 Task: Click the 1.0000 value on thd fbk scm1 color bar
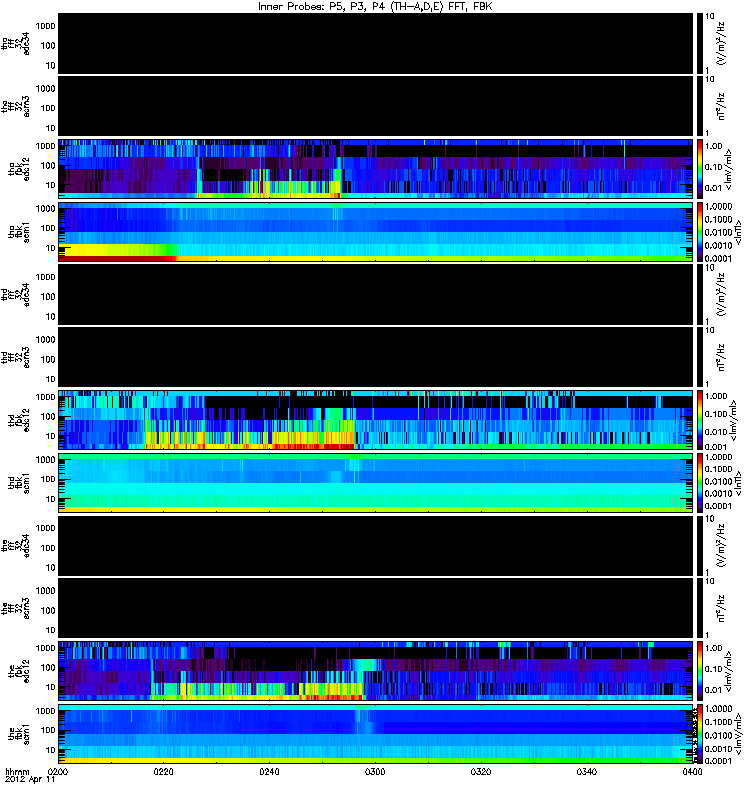pos(718,457)
